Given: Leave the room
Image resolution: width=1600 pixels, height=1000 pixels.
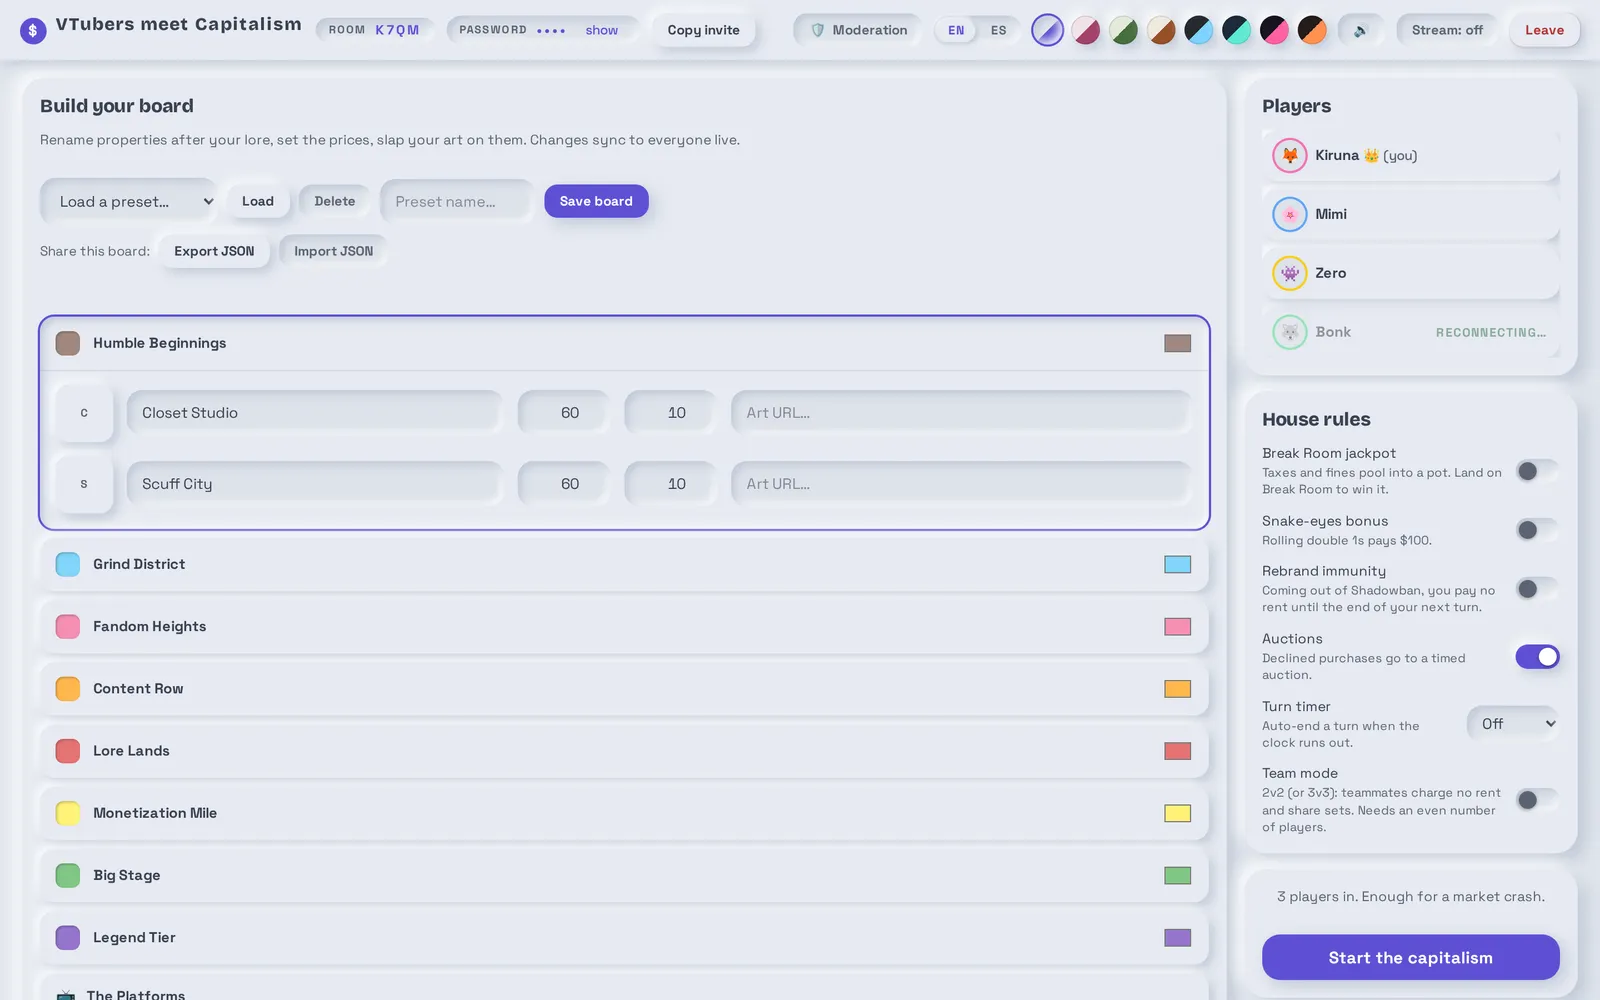Looking at the screenshot, I should 1544,30.
